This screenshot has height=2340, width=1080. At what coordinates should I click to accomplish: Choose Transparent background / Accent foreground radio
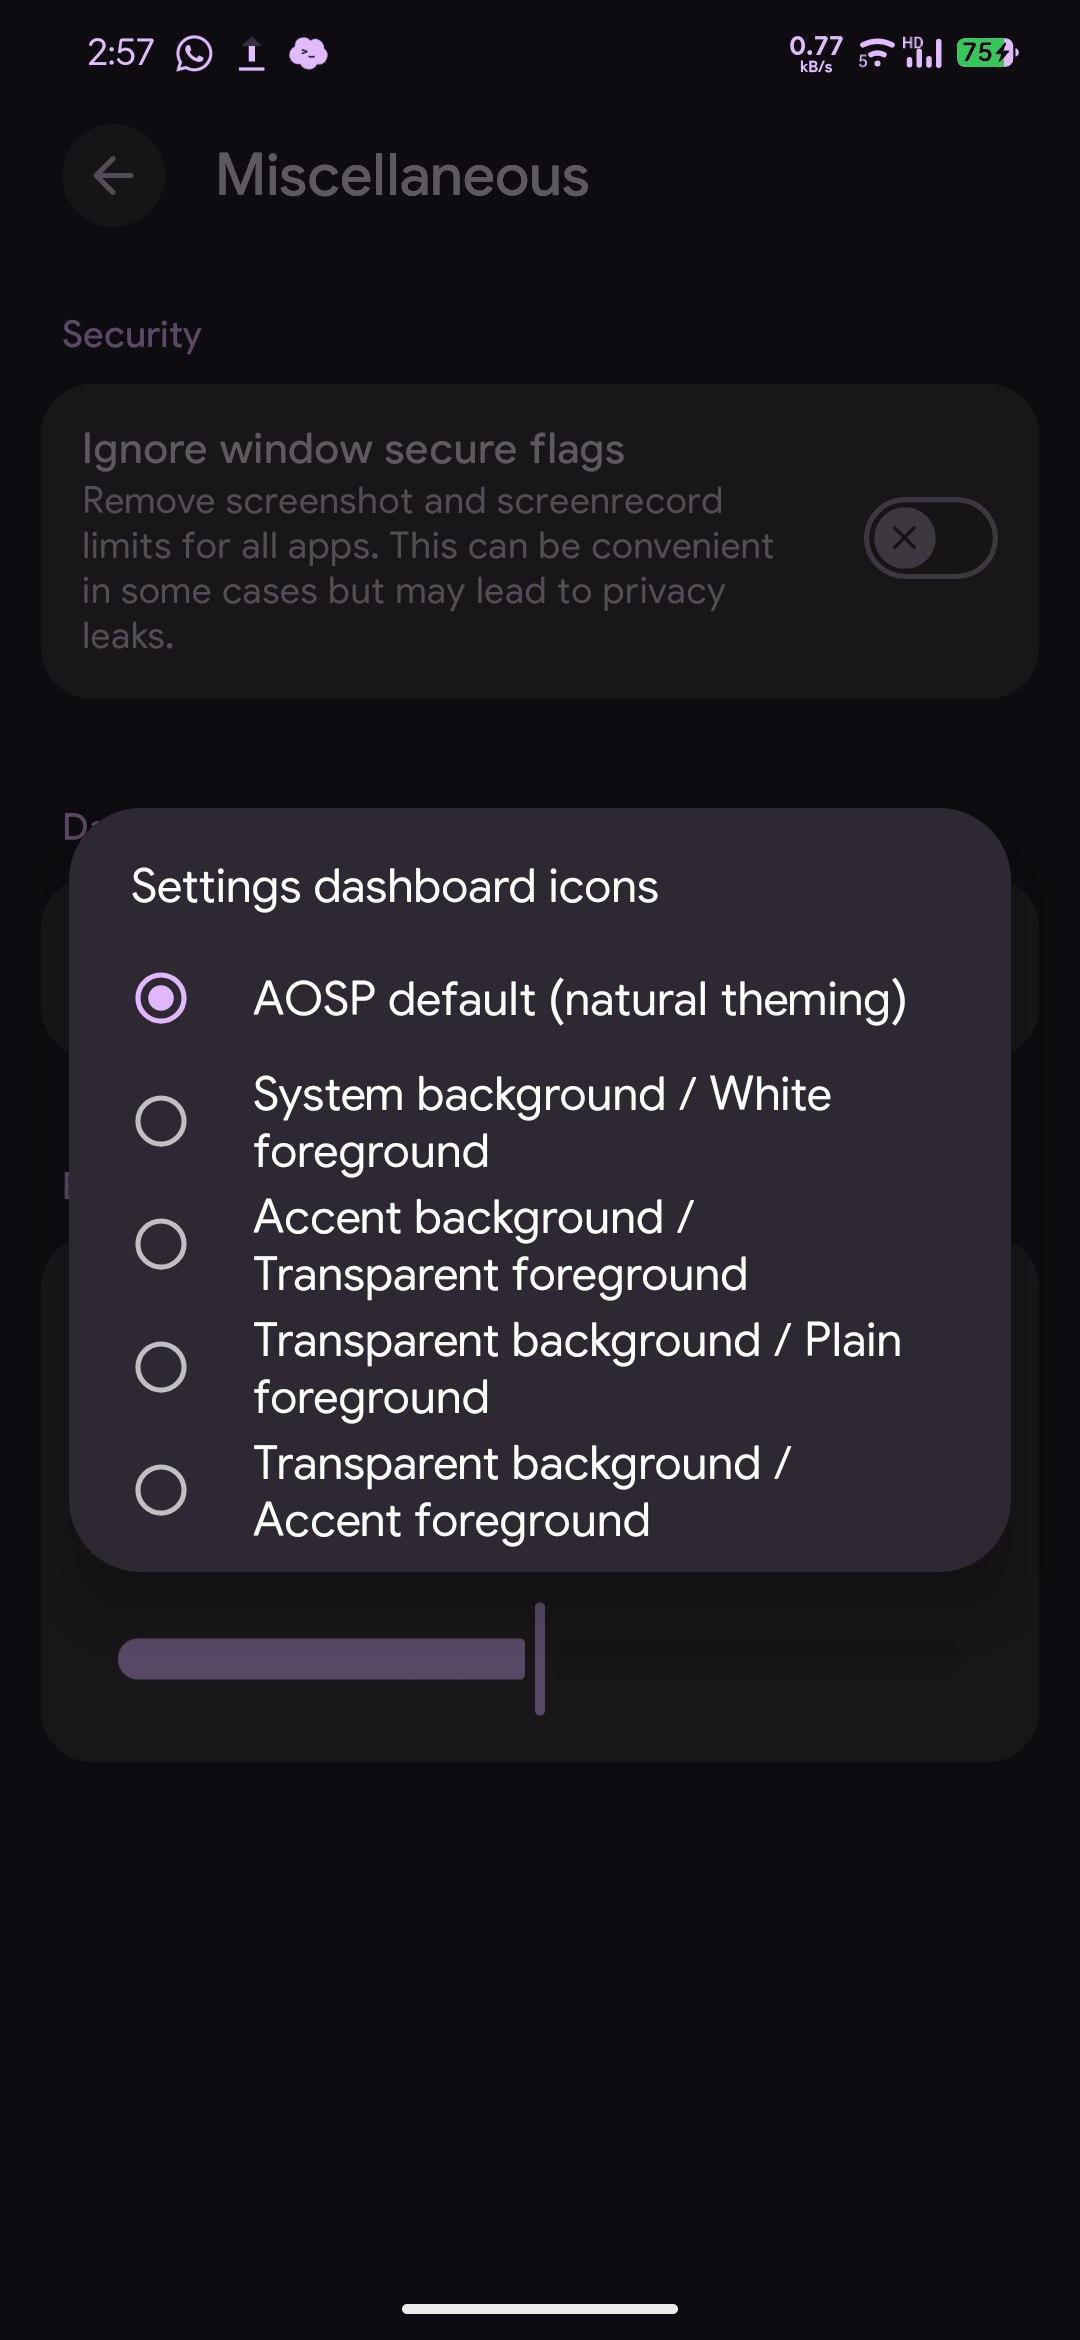pos(161,1490)
